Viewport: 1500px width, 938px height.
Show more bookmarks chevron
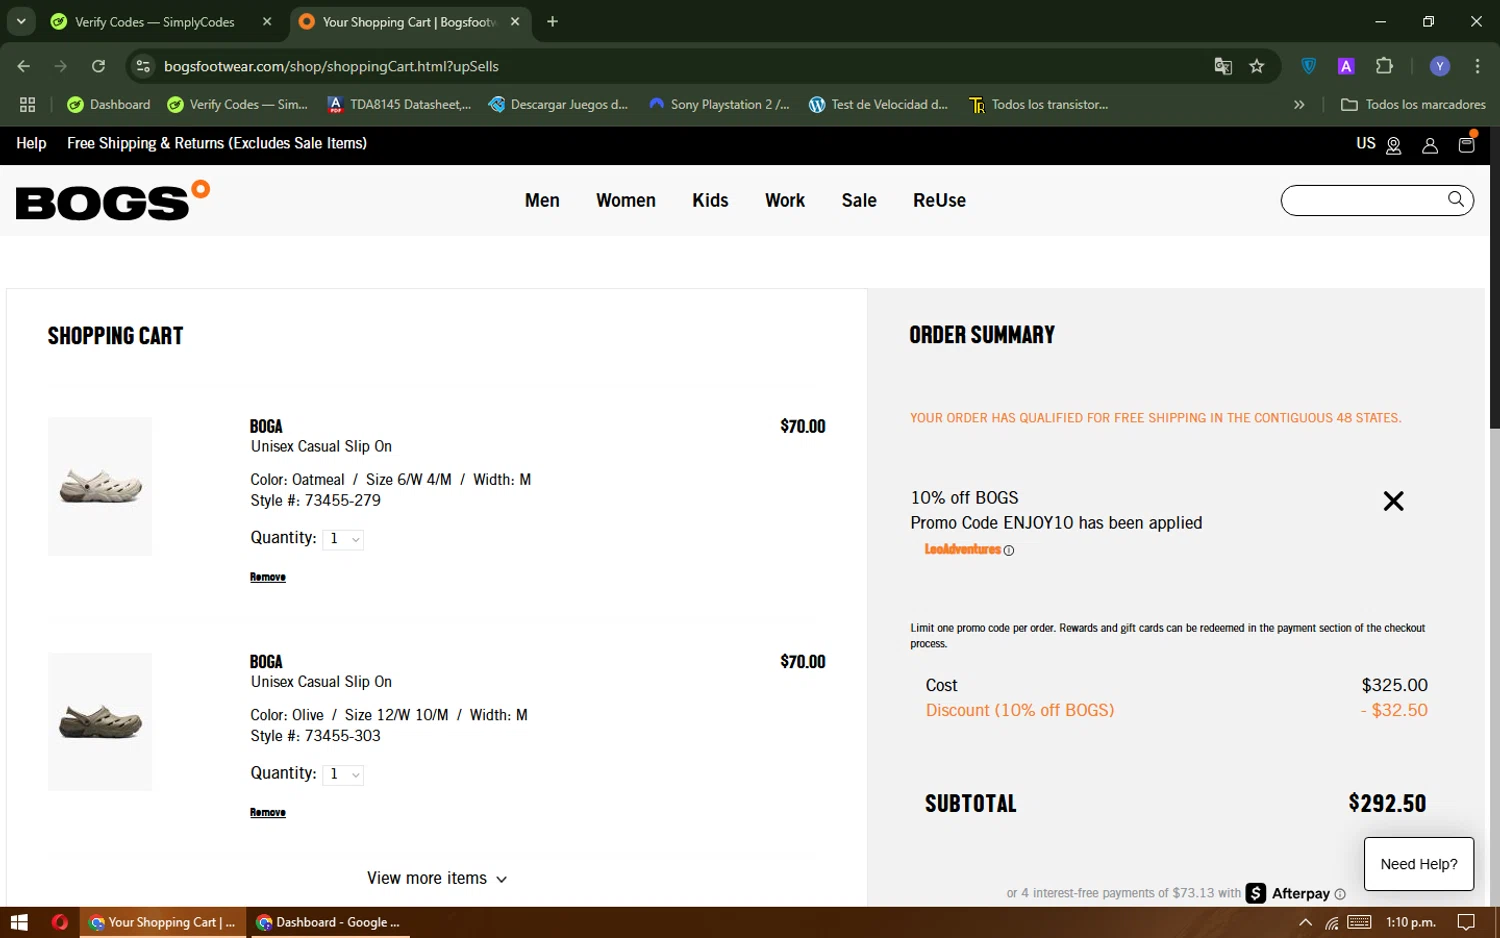(1299, 104)
